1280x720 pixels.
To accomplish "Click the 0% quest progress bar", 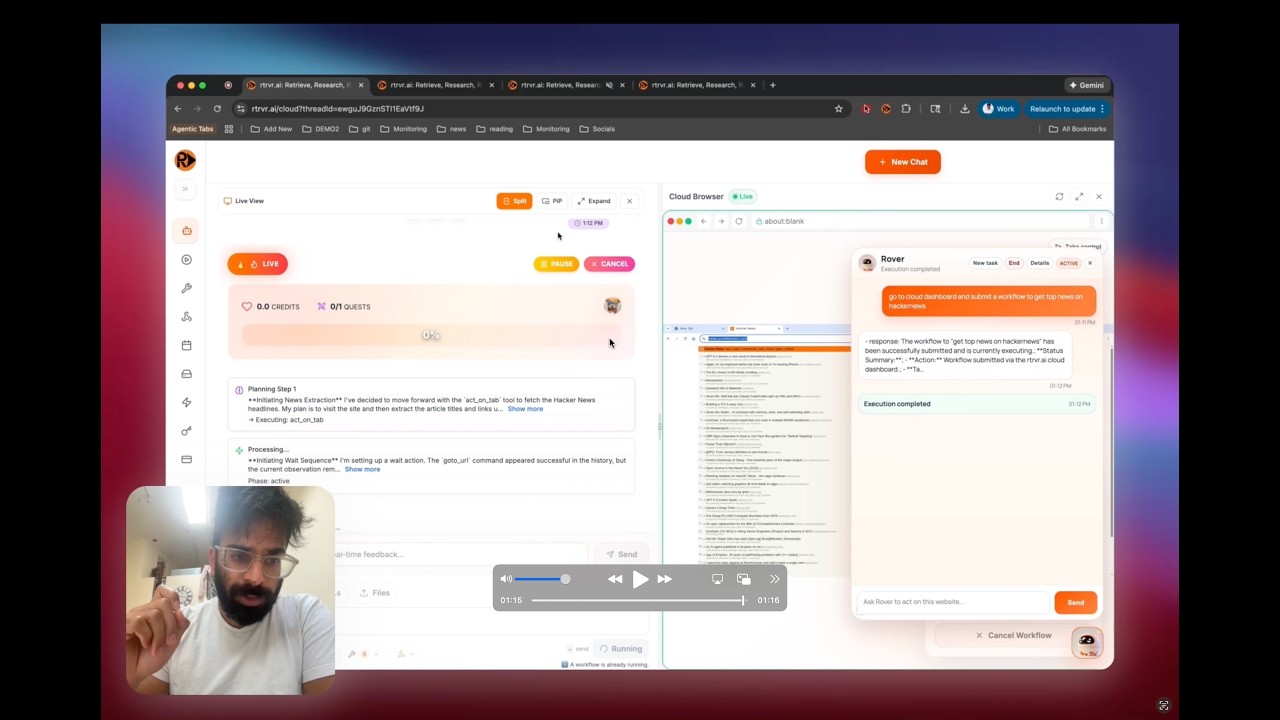I will click(x=431, y=335).
